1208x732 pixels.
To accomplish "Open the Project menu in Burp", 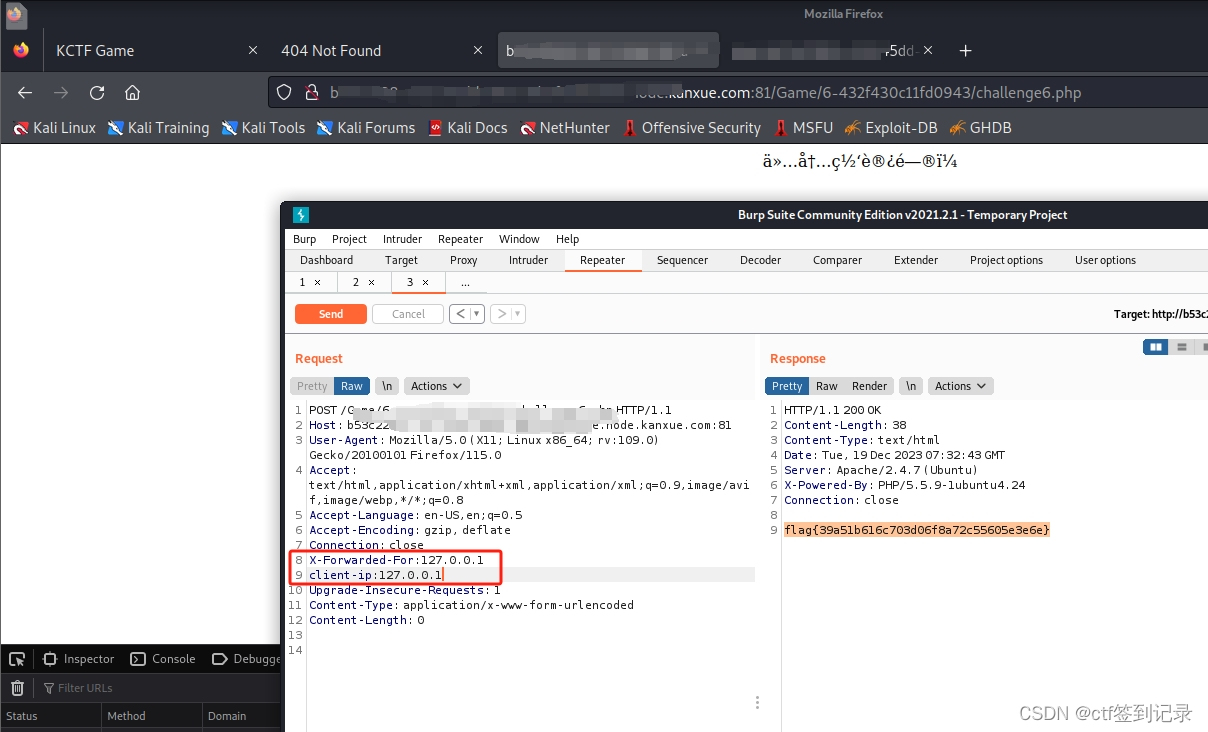I will click(x=349, y=239).
